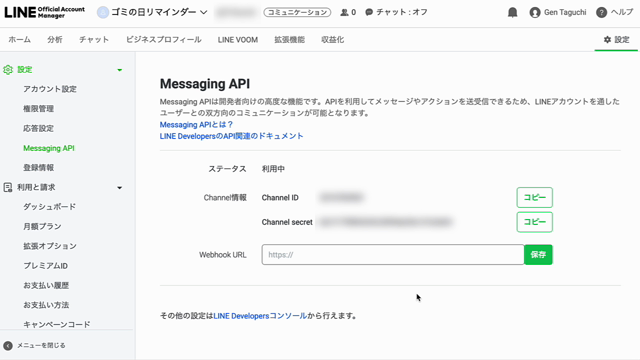This screenshot has height=360, width=640.
Task: Go to the ホーム tab
Action: pos(19,40)
